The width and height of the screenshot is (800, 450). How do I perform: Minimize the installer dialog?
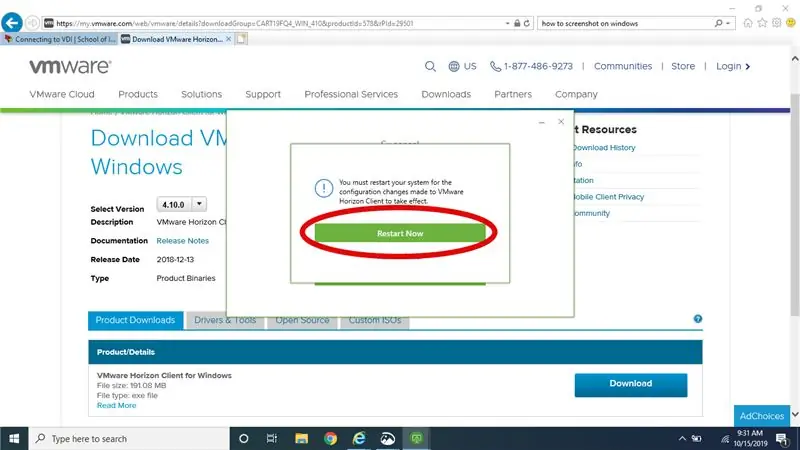pos(541,122)
